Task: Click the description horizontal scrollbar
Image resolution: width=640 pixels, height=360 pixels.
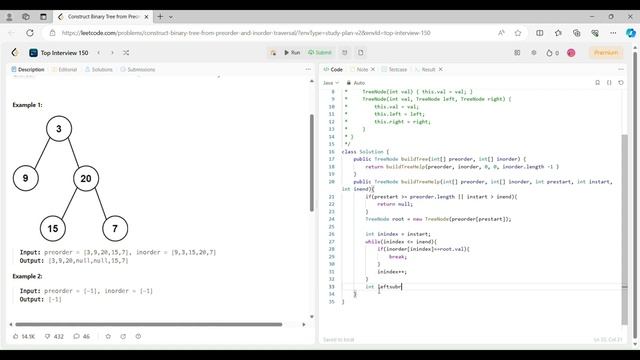Action: (x=149, y=324)
